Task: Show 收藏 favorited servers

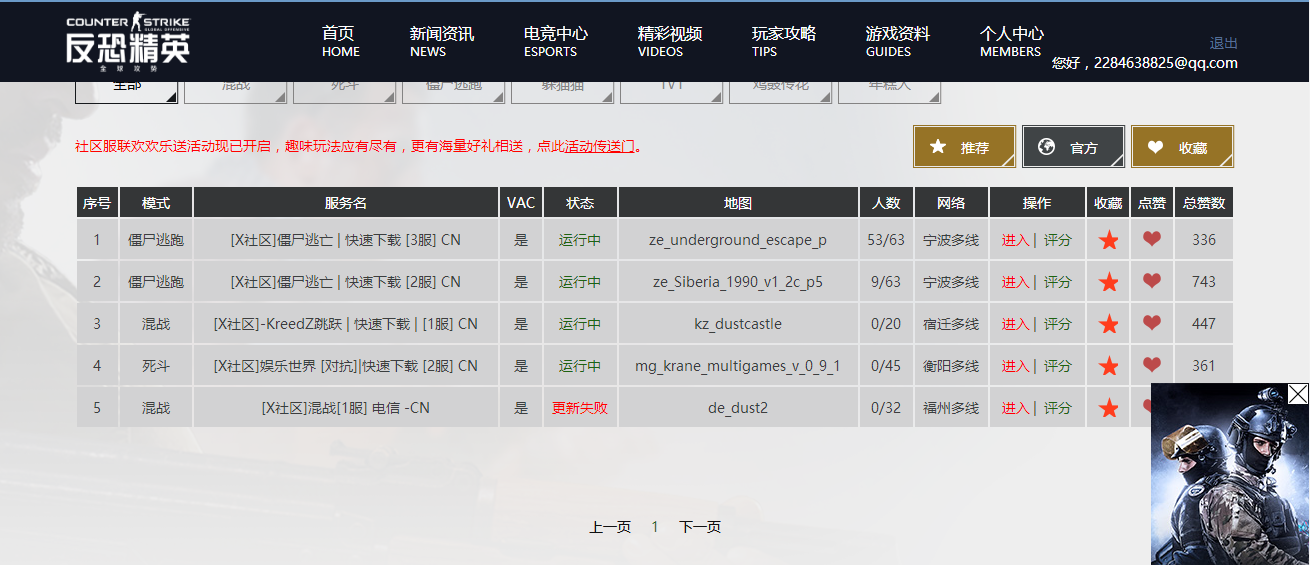Action: 1182,147
